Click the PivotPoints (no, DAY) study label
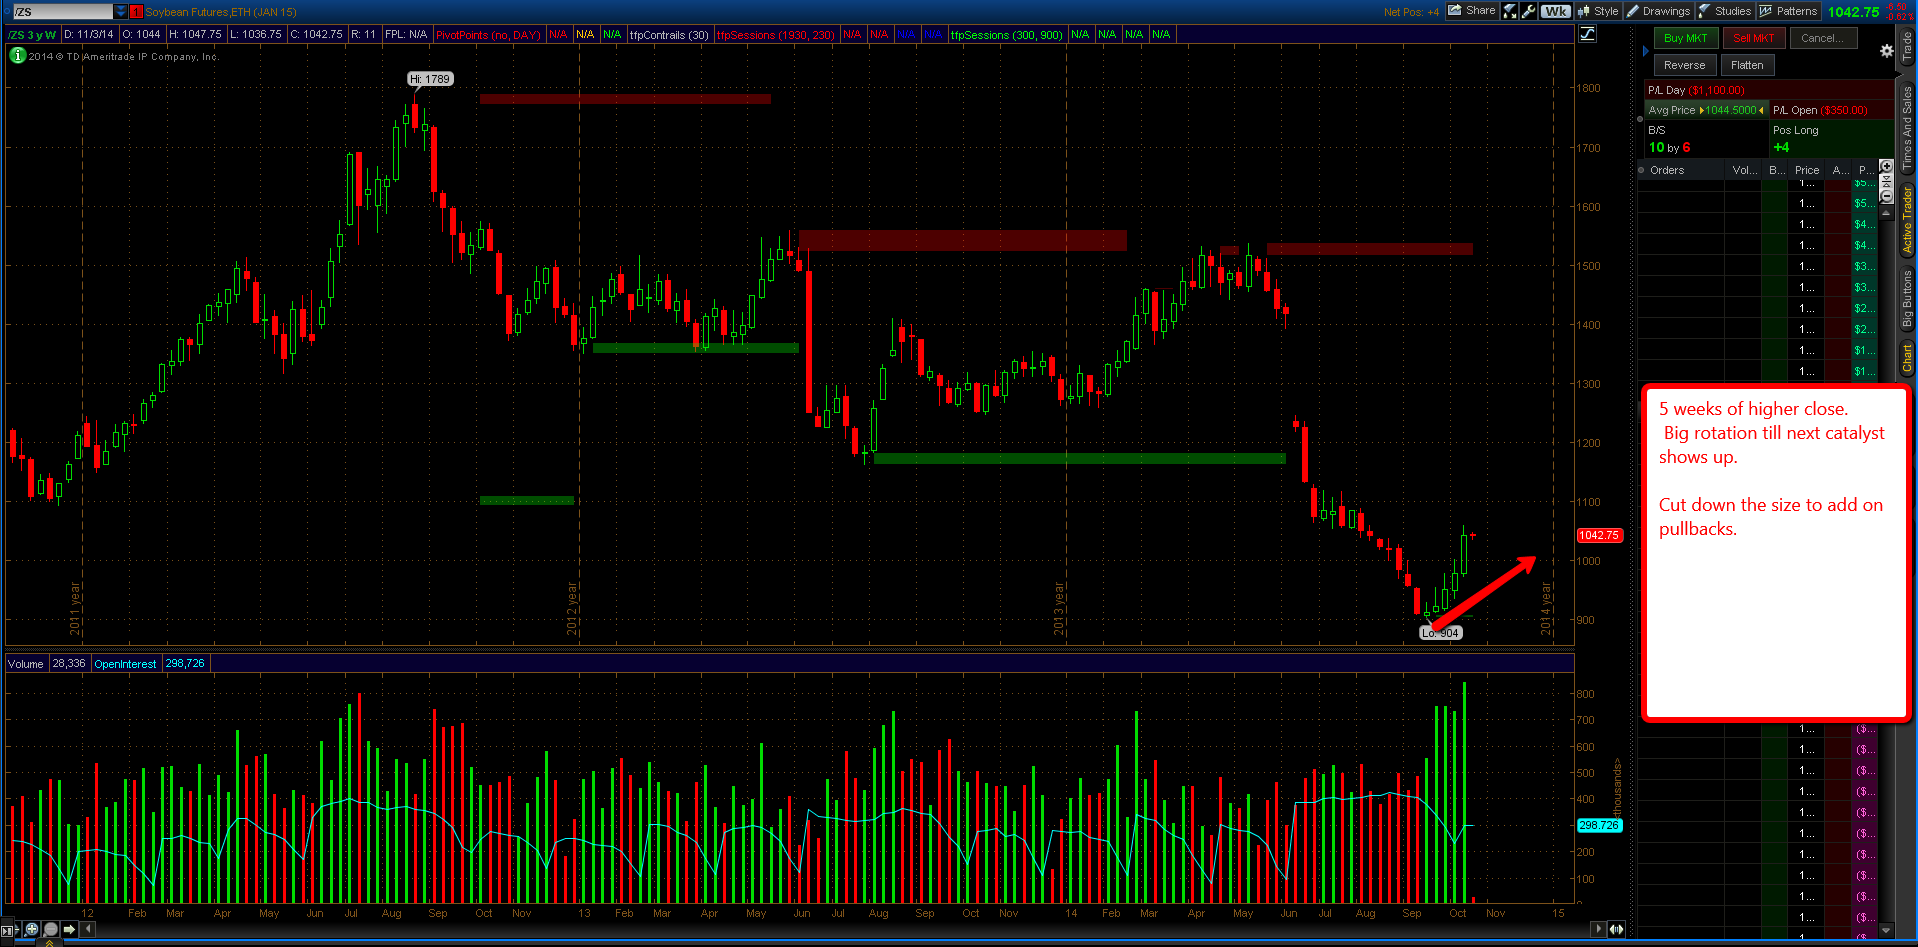Screen dimensions: 1918x947 click(x=488, y=34)
